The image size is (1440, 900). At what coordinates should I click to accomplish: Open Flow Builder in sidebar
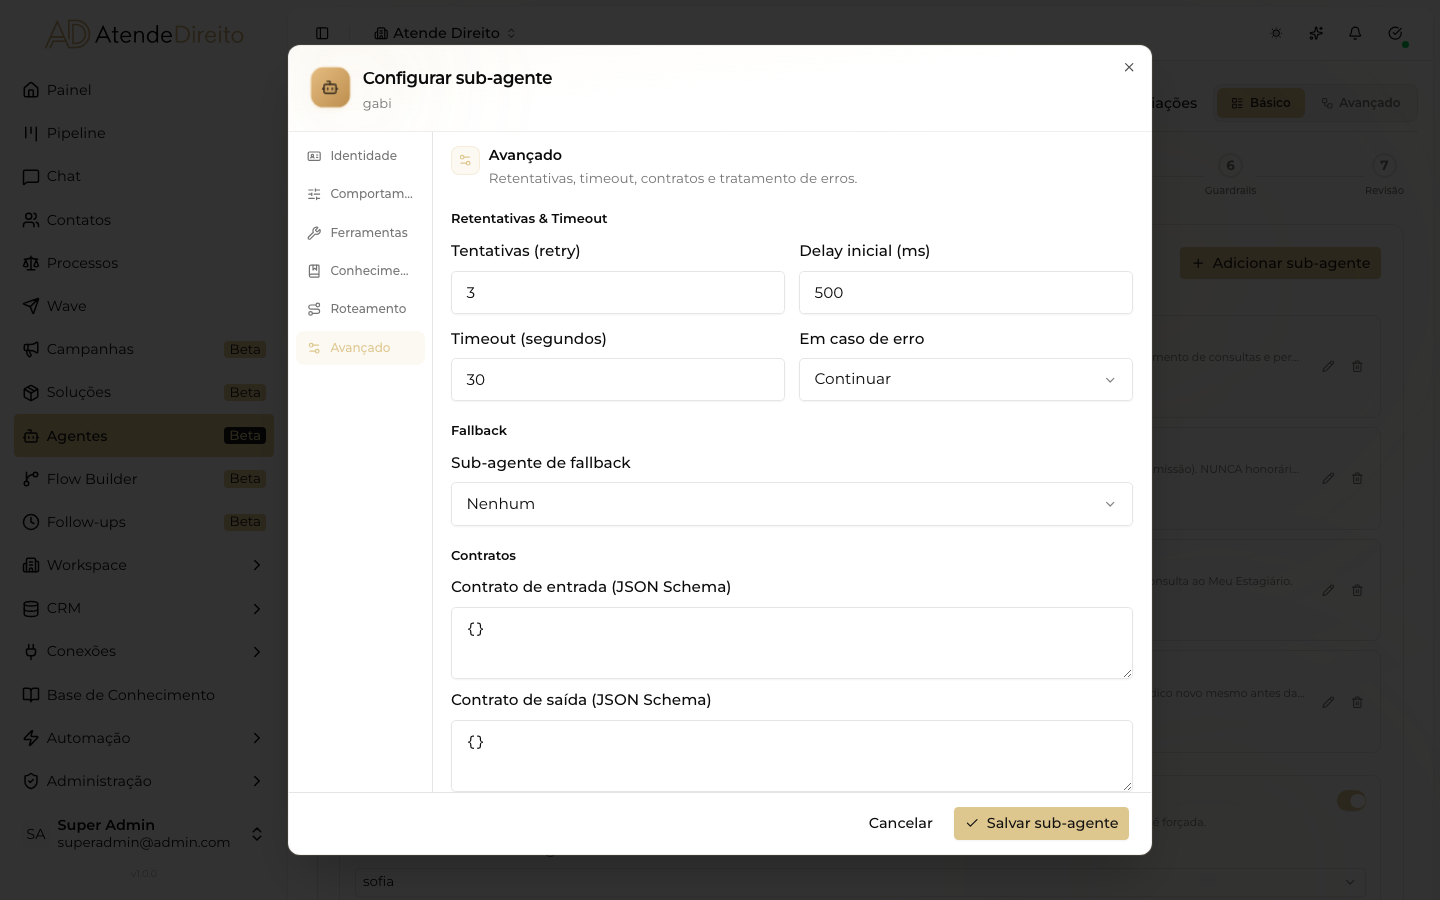pos(143,479)
